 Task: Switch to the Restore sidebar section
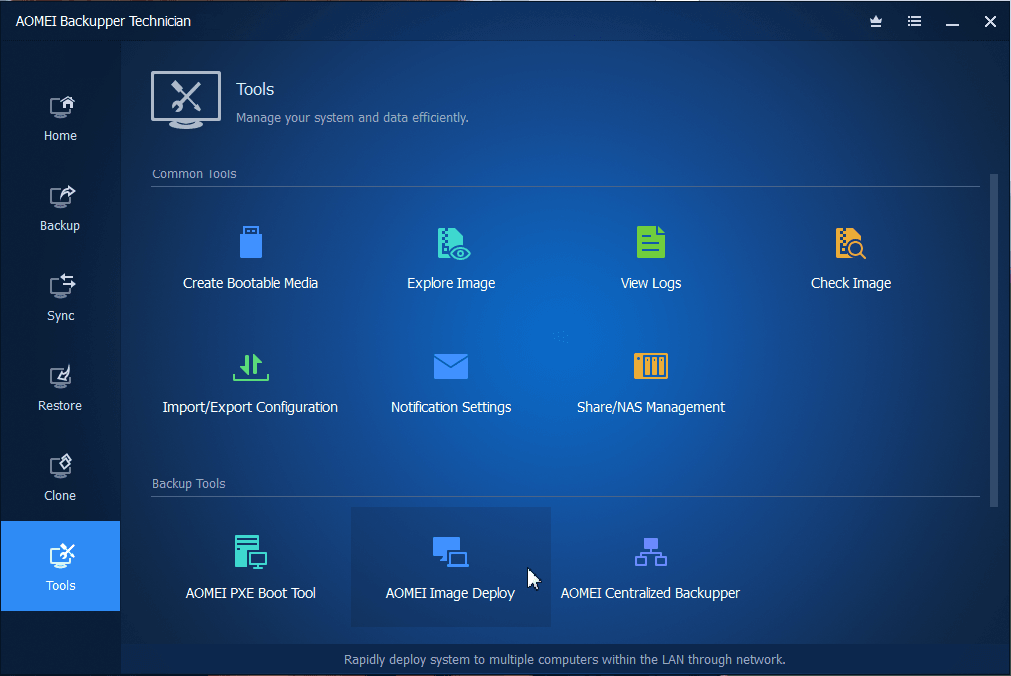(60, 388)
